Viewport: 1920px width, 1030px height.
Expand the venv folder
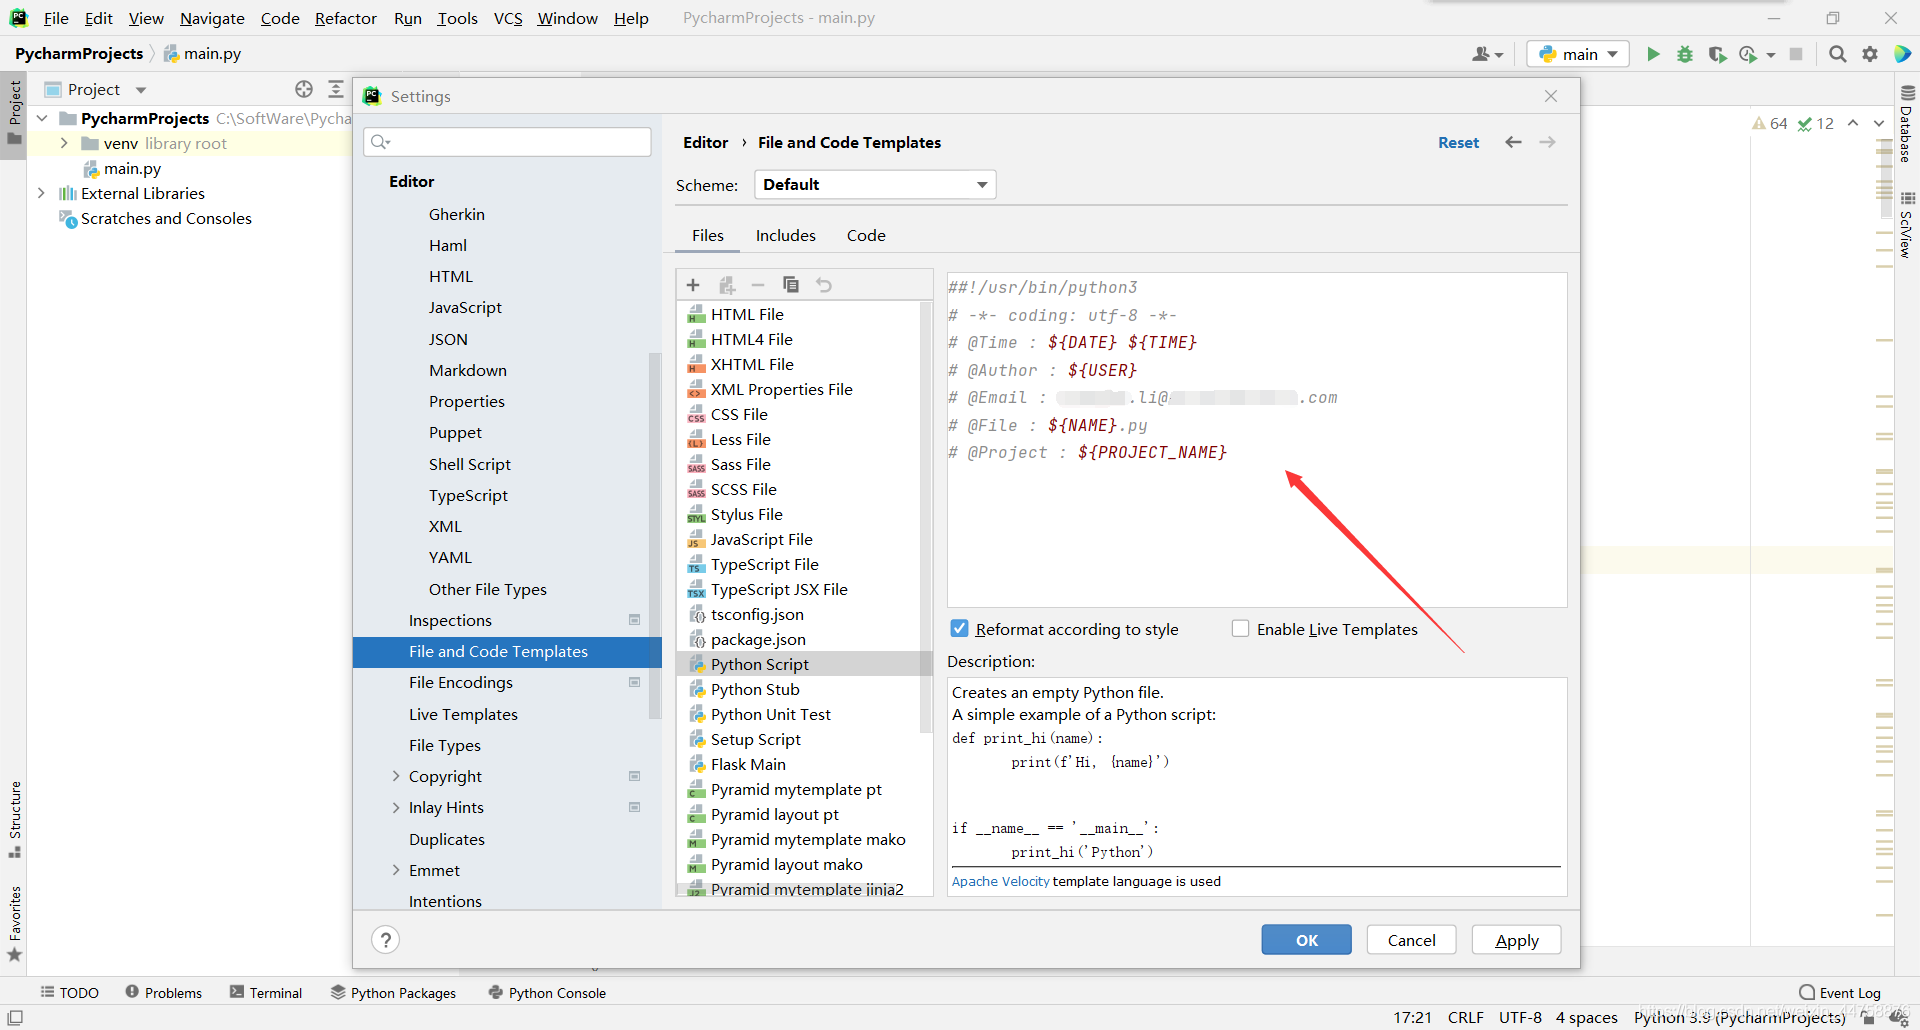64,143
